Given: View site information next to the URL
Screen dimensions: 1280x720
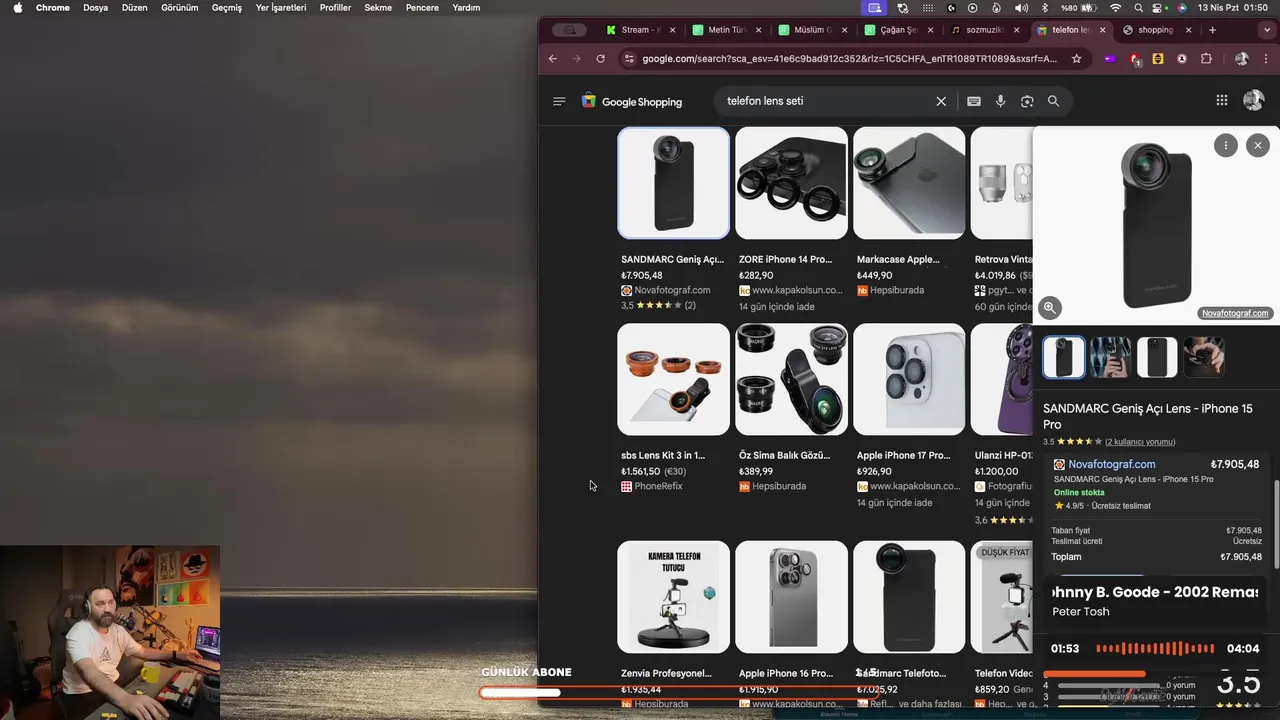Looking at the screenshot, I should coord(628,59).
